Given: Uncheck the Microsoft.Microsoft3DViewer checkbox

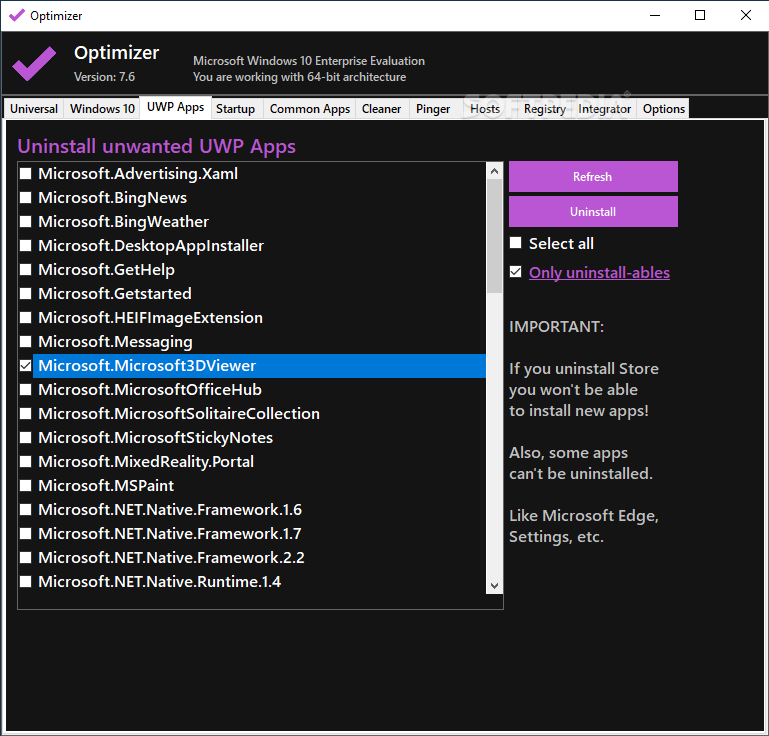Looking at the screenshot, I should pyautogui.click(x=26, y=366).
